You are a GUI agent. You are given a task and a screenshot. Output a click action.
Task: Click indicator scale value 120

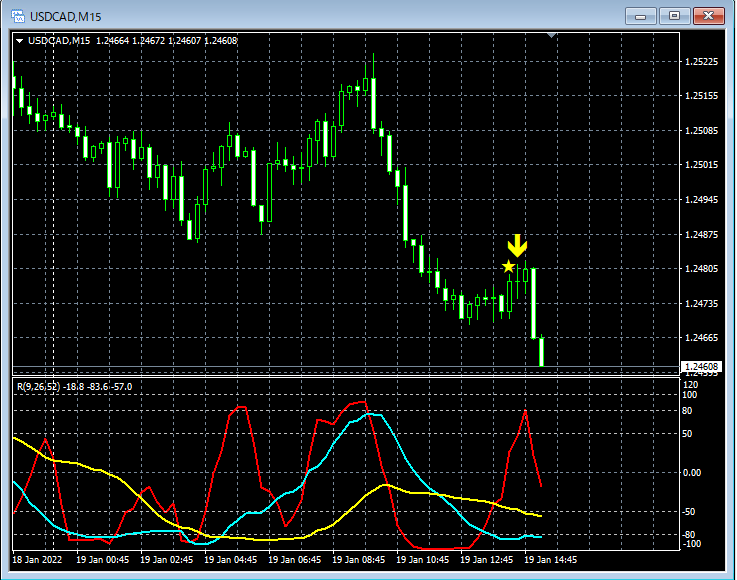tap(690, 385)
